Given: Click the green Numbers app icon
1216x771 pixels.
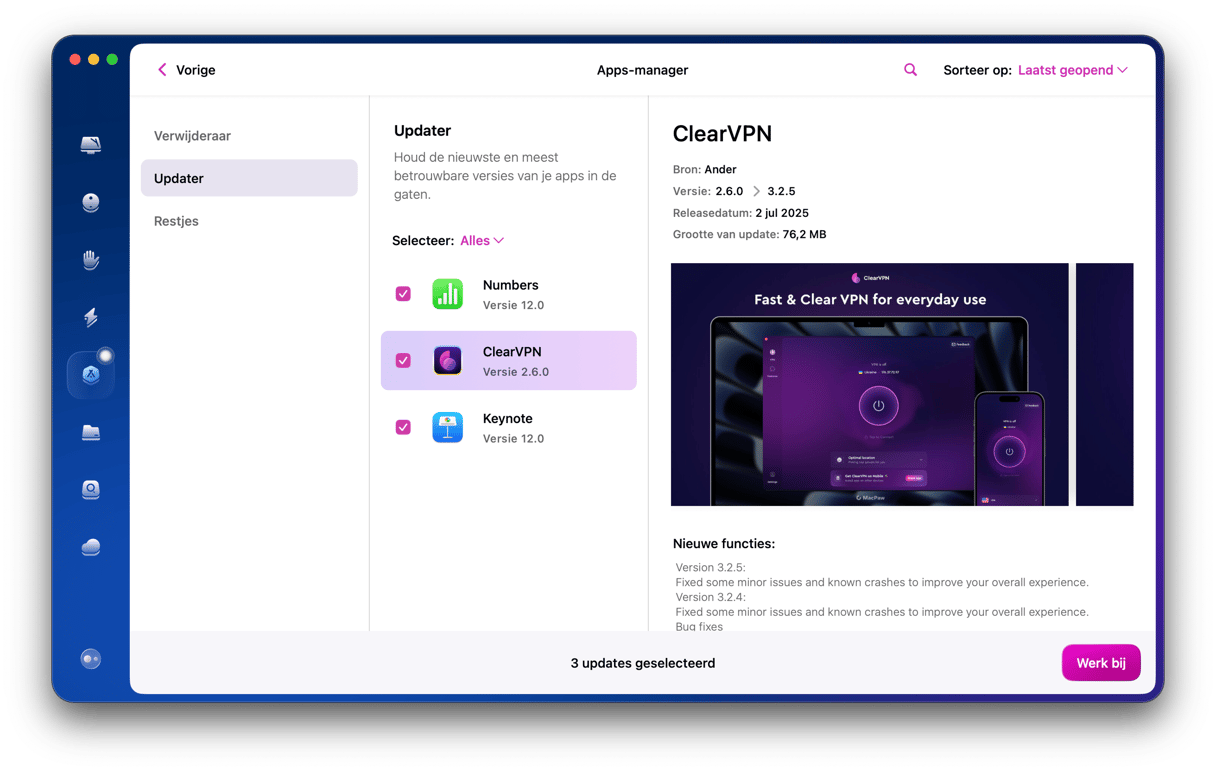Looking at the screenshot, I should [447, 294].
